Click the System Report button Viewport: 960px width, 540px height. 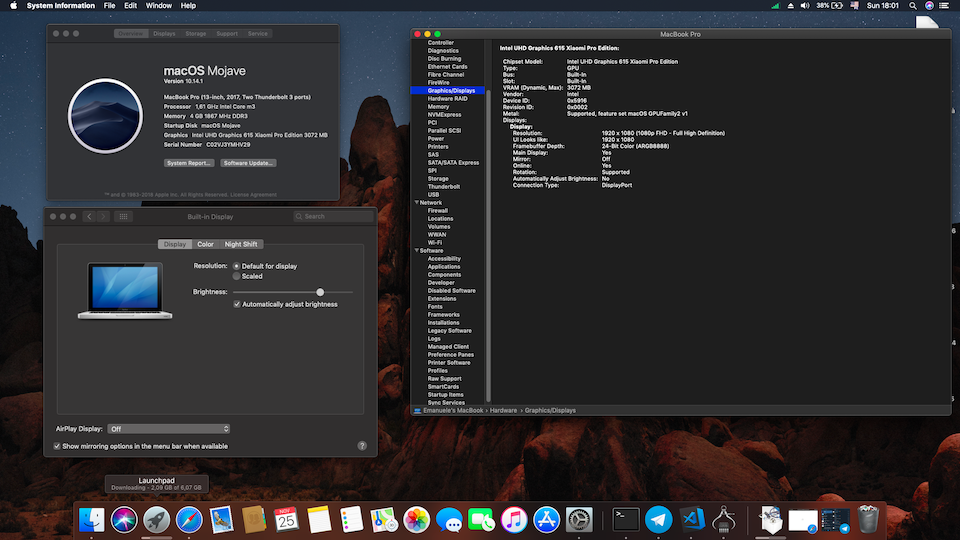pos(189,162)
